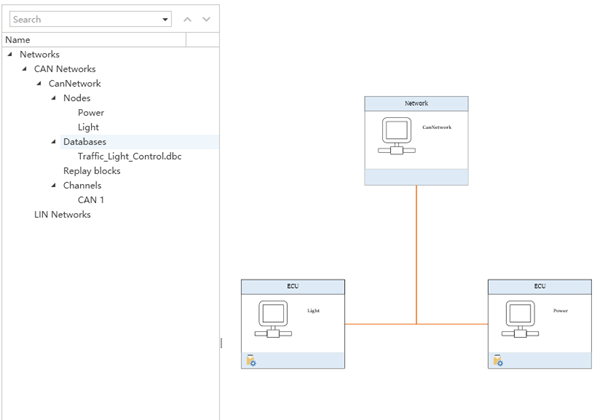Open the settings icon on Power ECU
605x420 pixels.
click(x=497, y=361)
